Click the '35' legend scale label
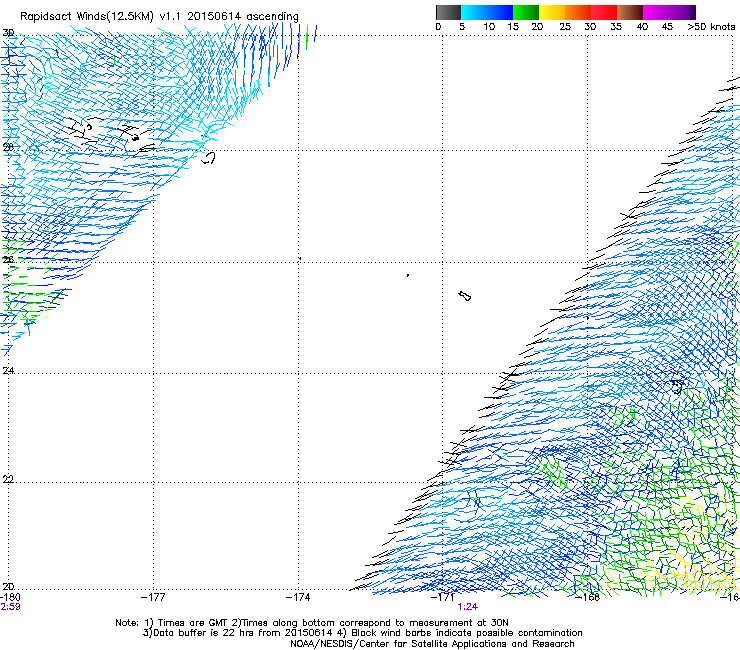This screenshot has width=740, height=650. 616,27
